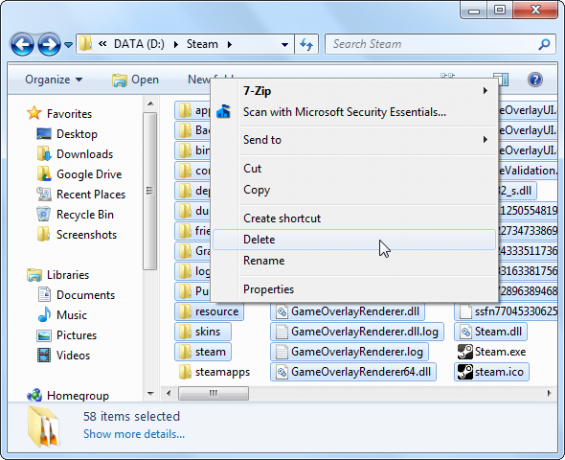Click the Open toolbar button

click(x=135, y=80)
